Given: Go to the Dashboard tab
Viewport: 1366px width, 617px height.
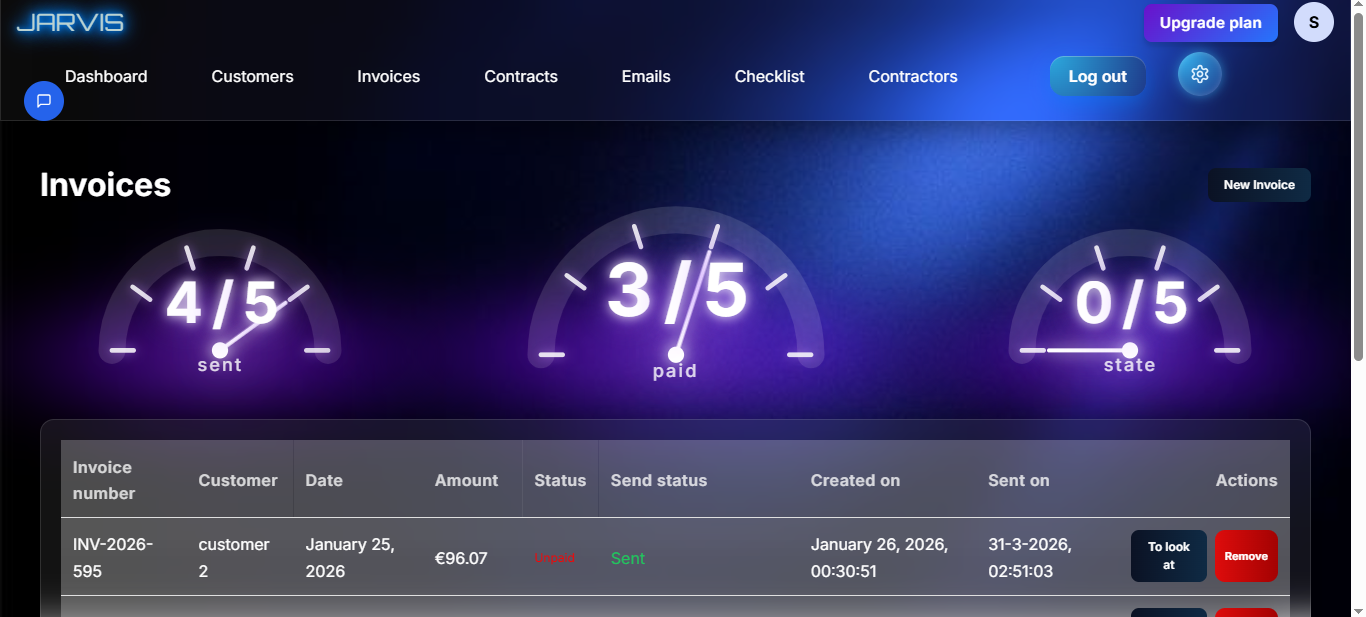Looking at the screenshot, I should click(x=106, y=76).
